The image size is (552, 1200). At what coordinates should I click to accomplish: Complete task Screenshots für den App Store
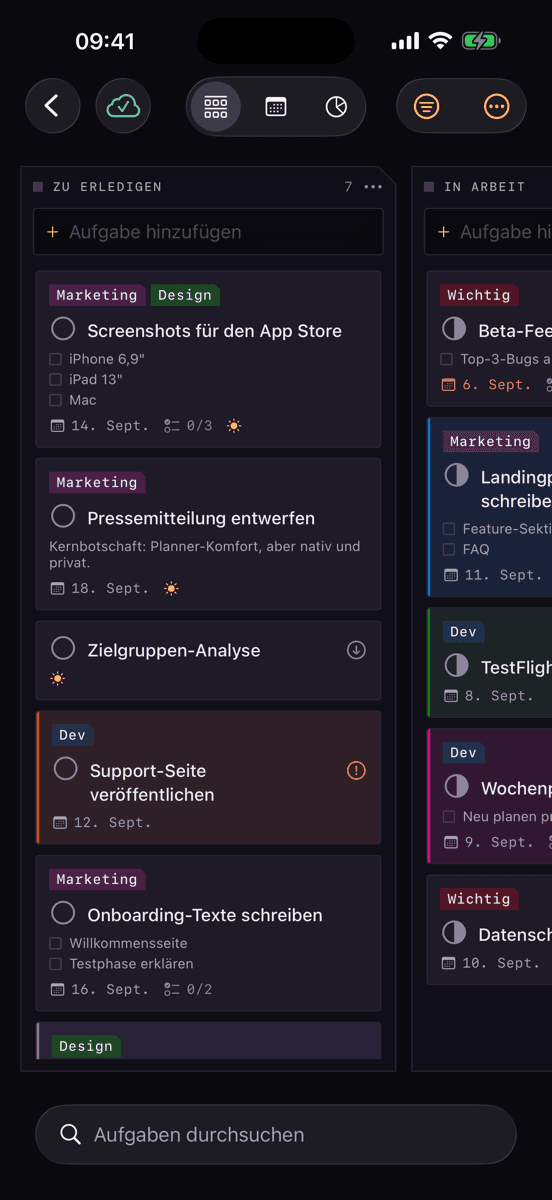[63, 329]
